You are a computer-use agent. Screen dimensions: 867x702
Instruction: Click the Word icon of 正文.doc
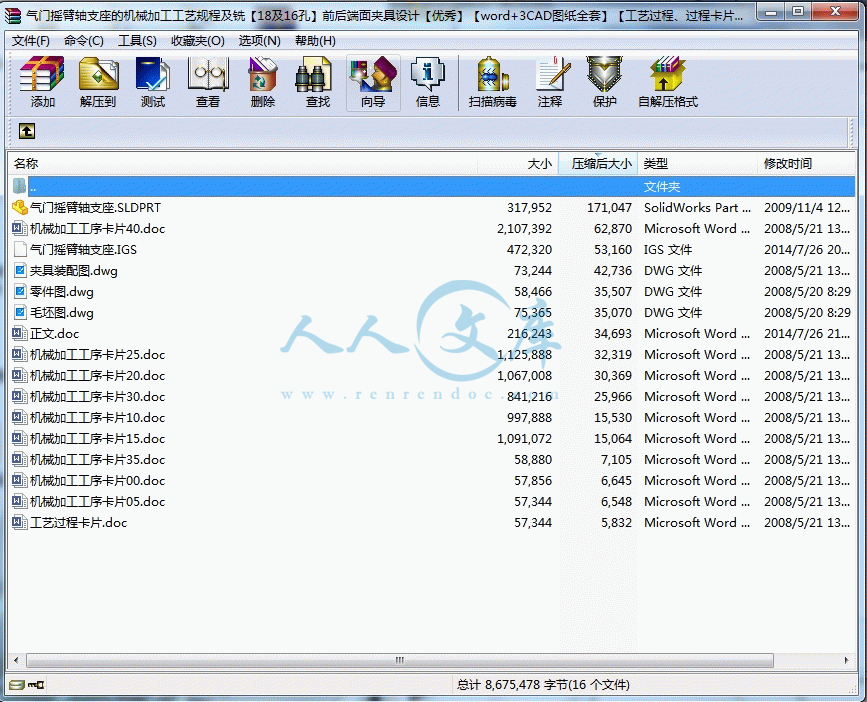click(20, 333)
